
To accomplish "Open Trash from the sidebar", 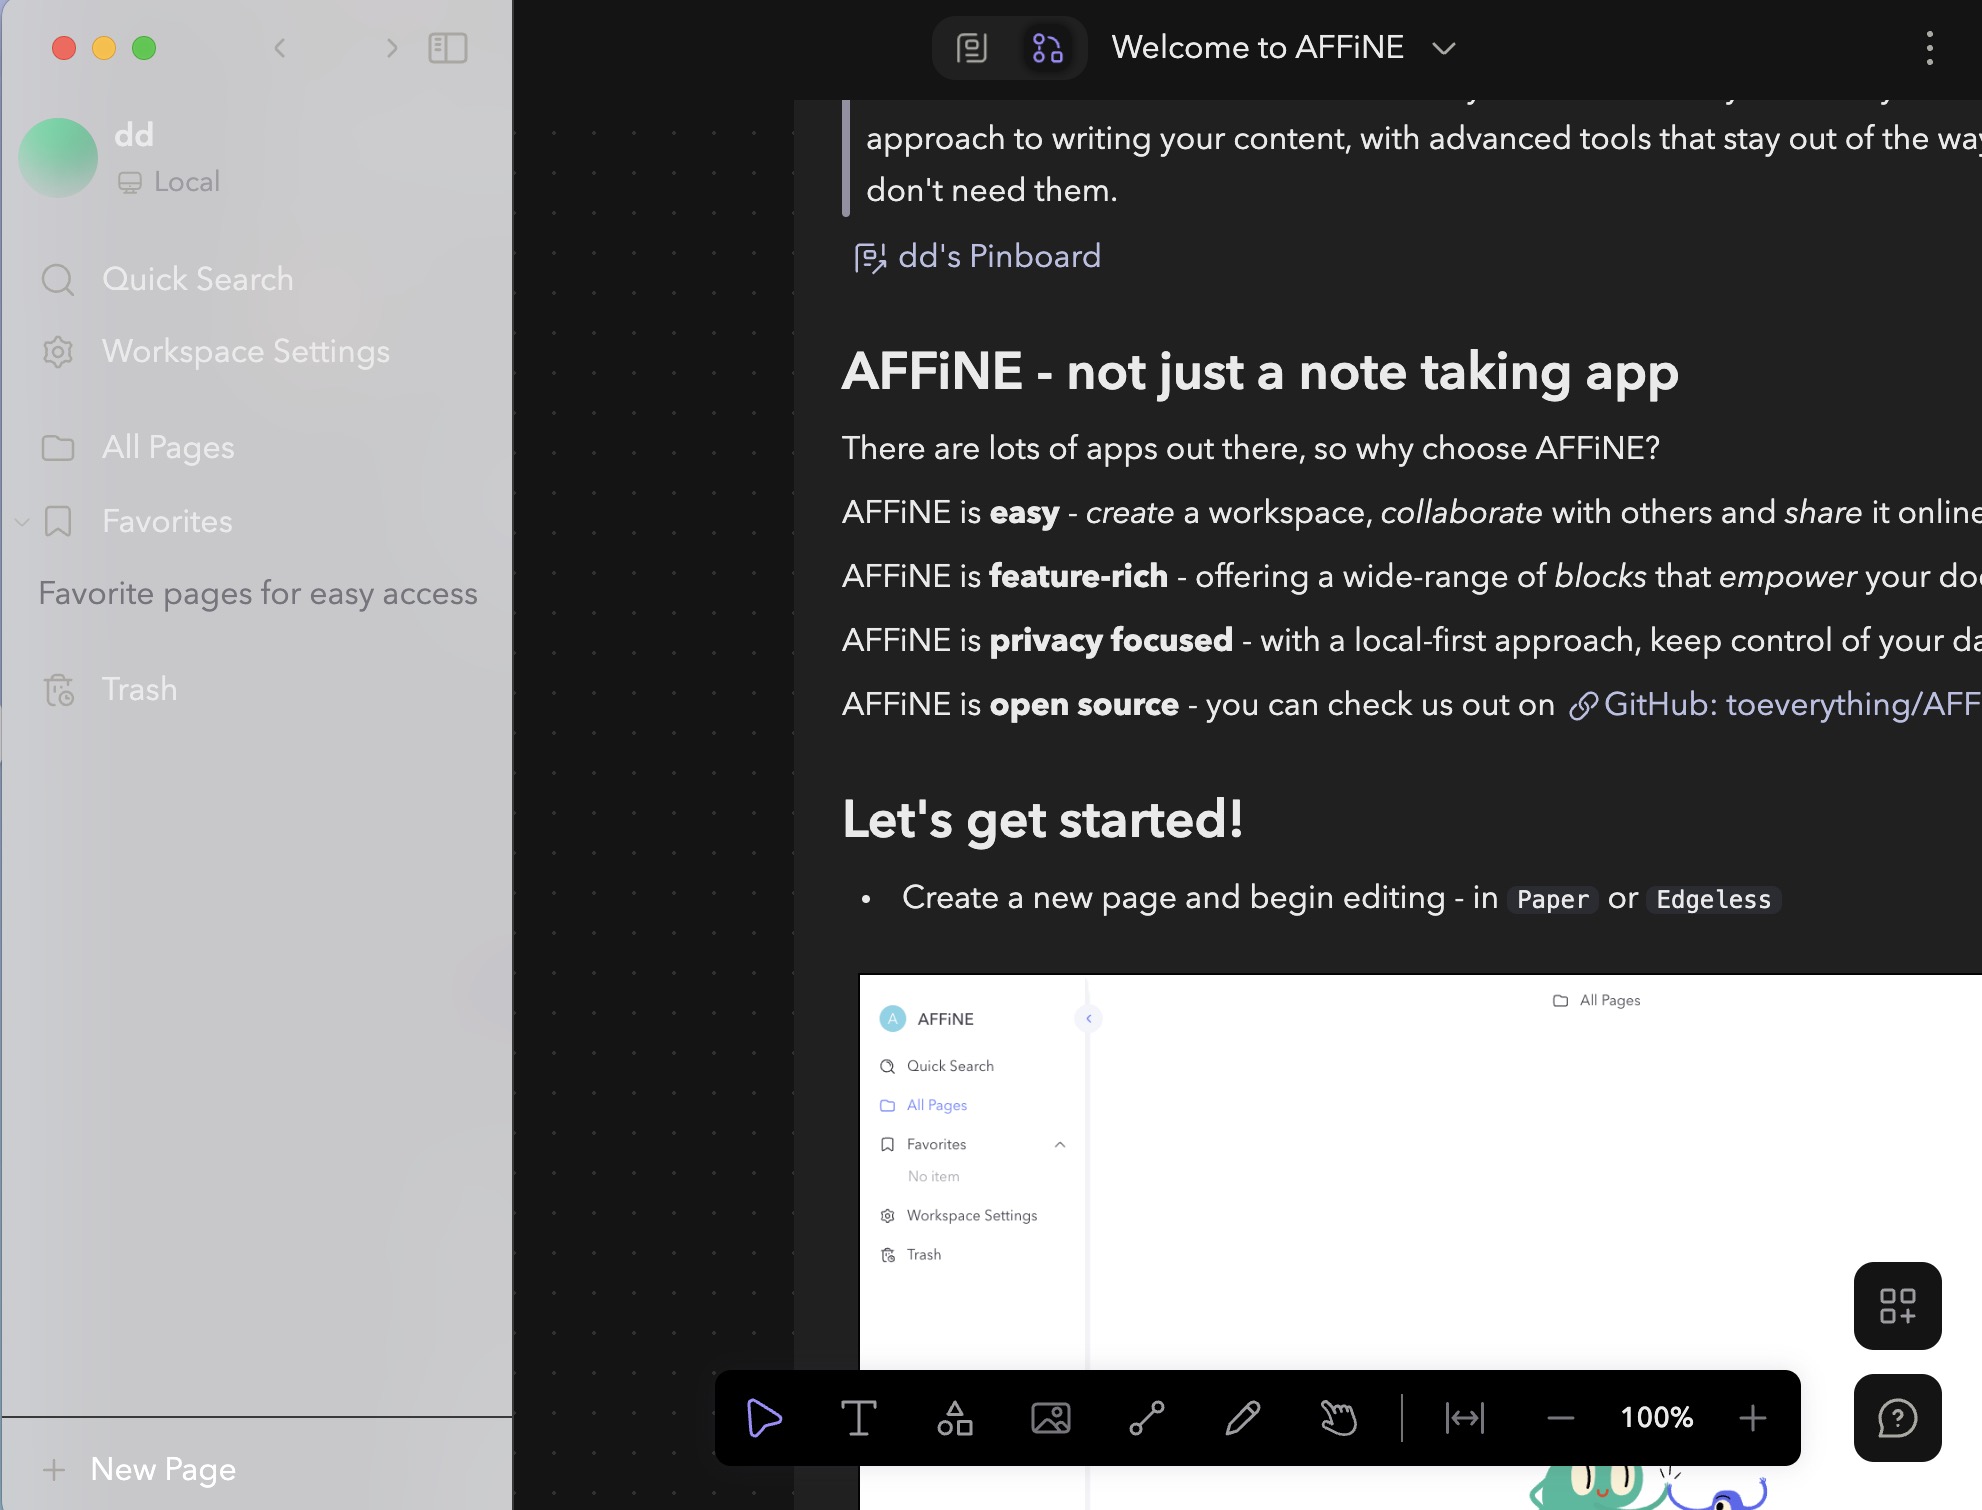I will tap(139, 688).
